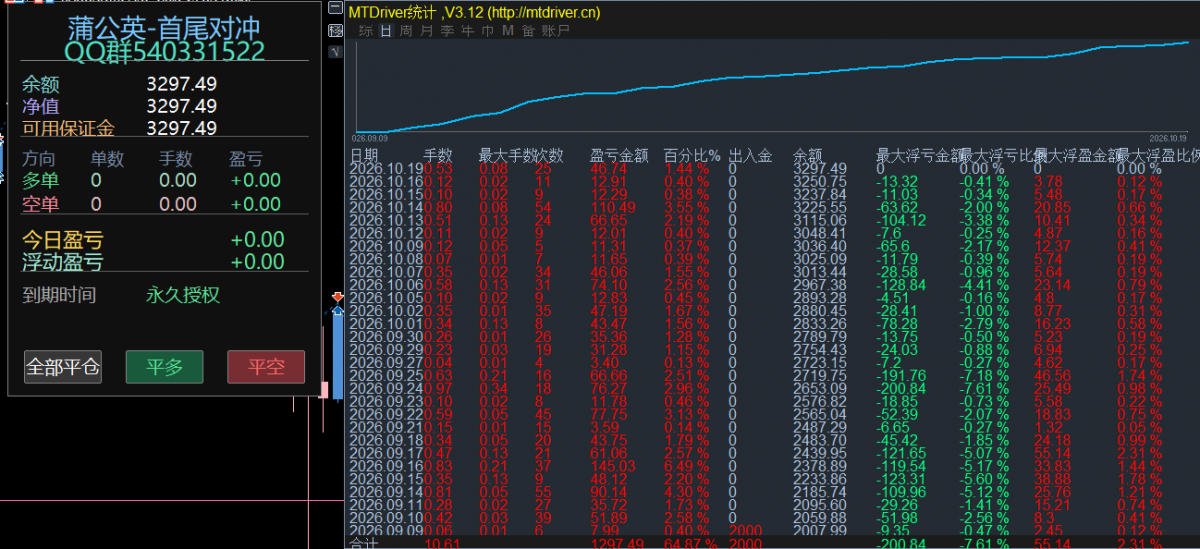Click the 余额 column header in statistics table
The width and height of the screenshot is (1200, 549).
(x=808, y=156)
